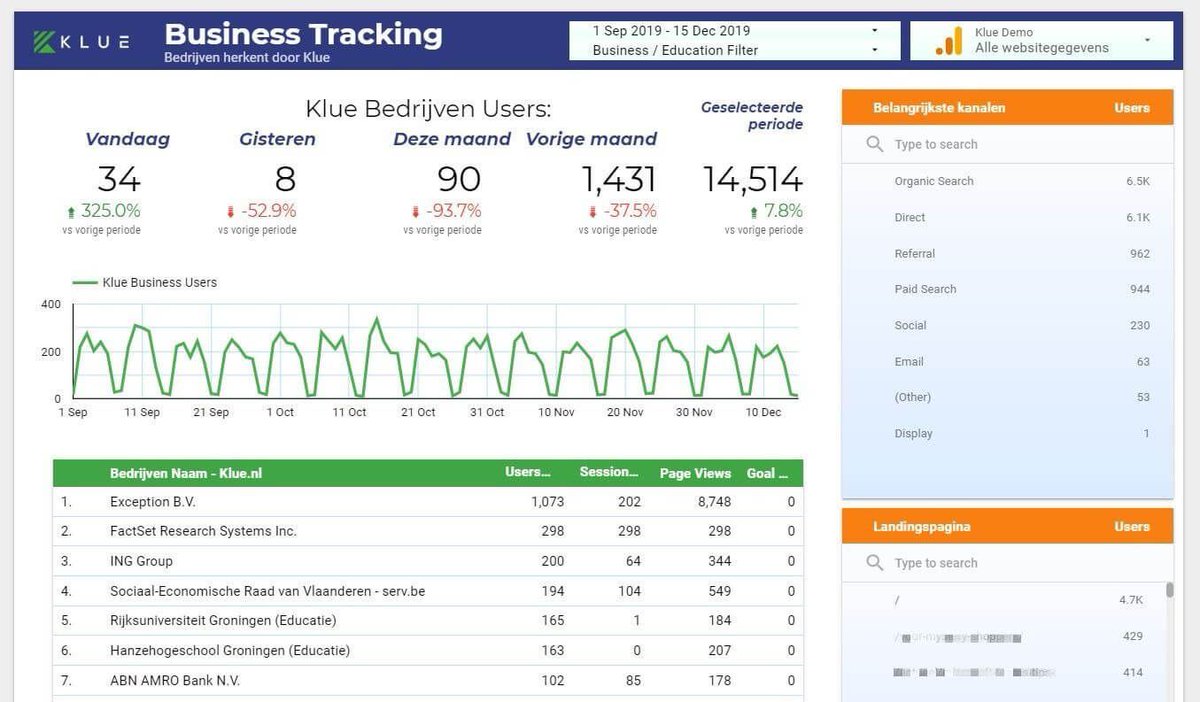Click the Vorige maand value 1,431
The height and width of the screenshot is (702, 1200).
click(x=618, y=180)
